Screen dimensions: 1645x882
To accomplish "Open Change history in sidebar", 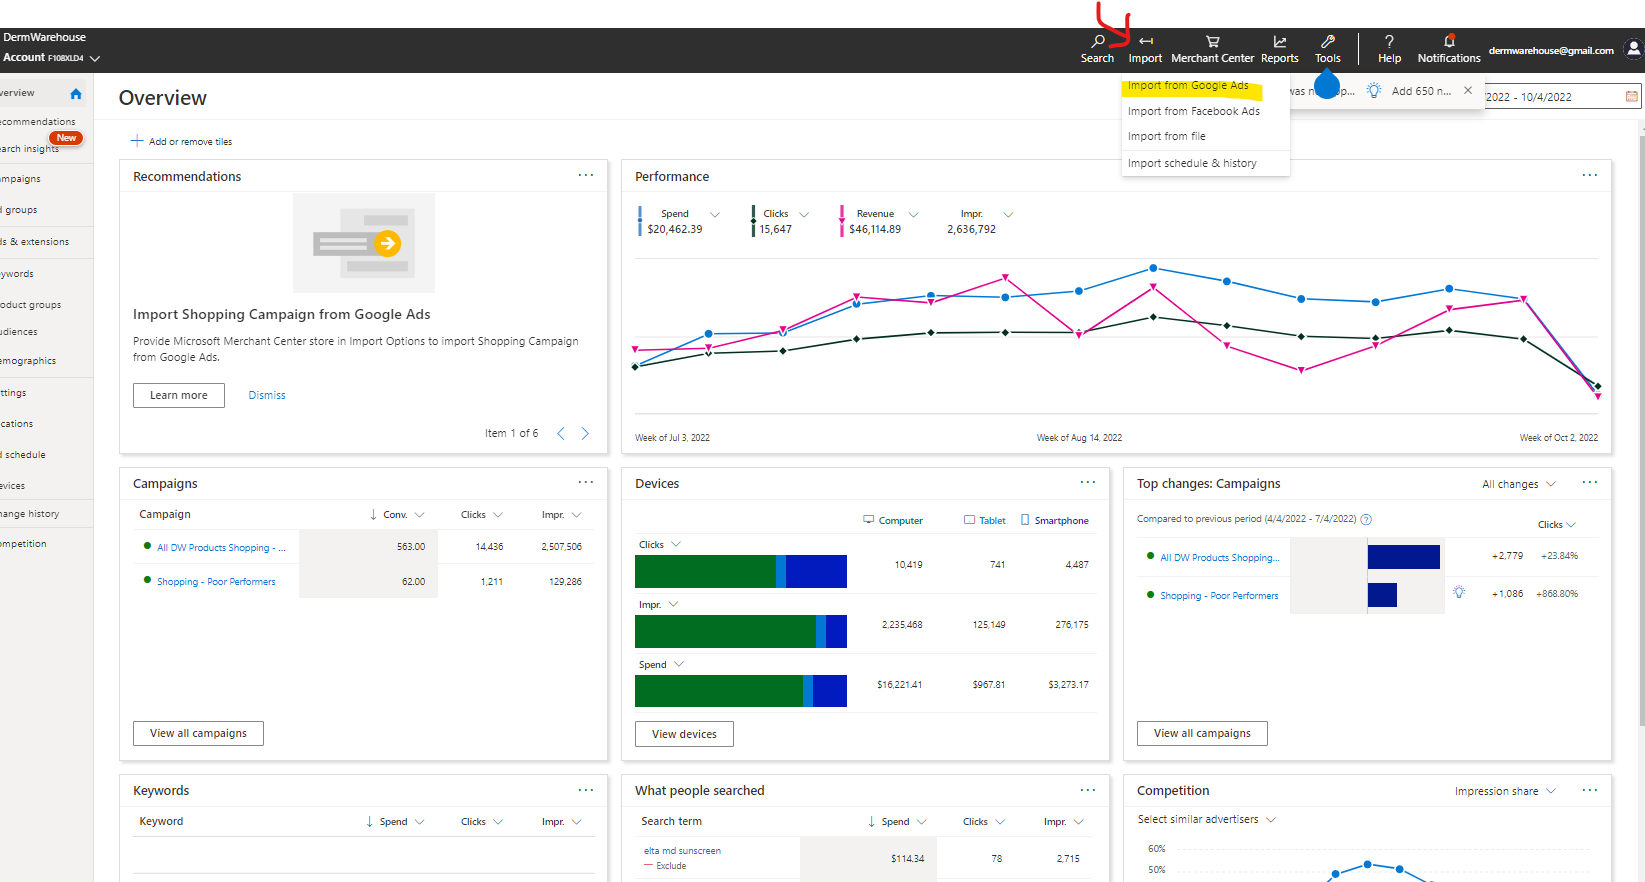I will pos(30,514).
